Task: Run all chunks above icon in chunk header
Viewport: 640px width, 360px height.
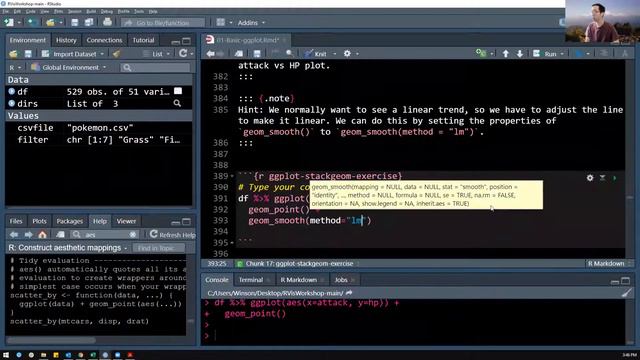Action: click(602, 178)
